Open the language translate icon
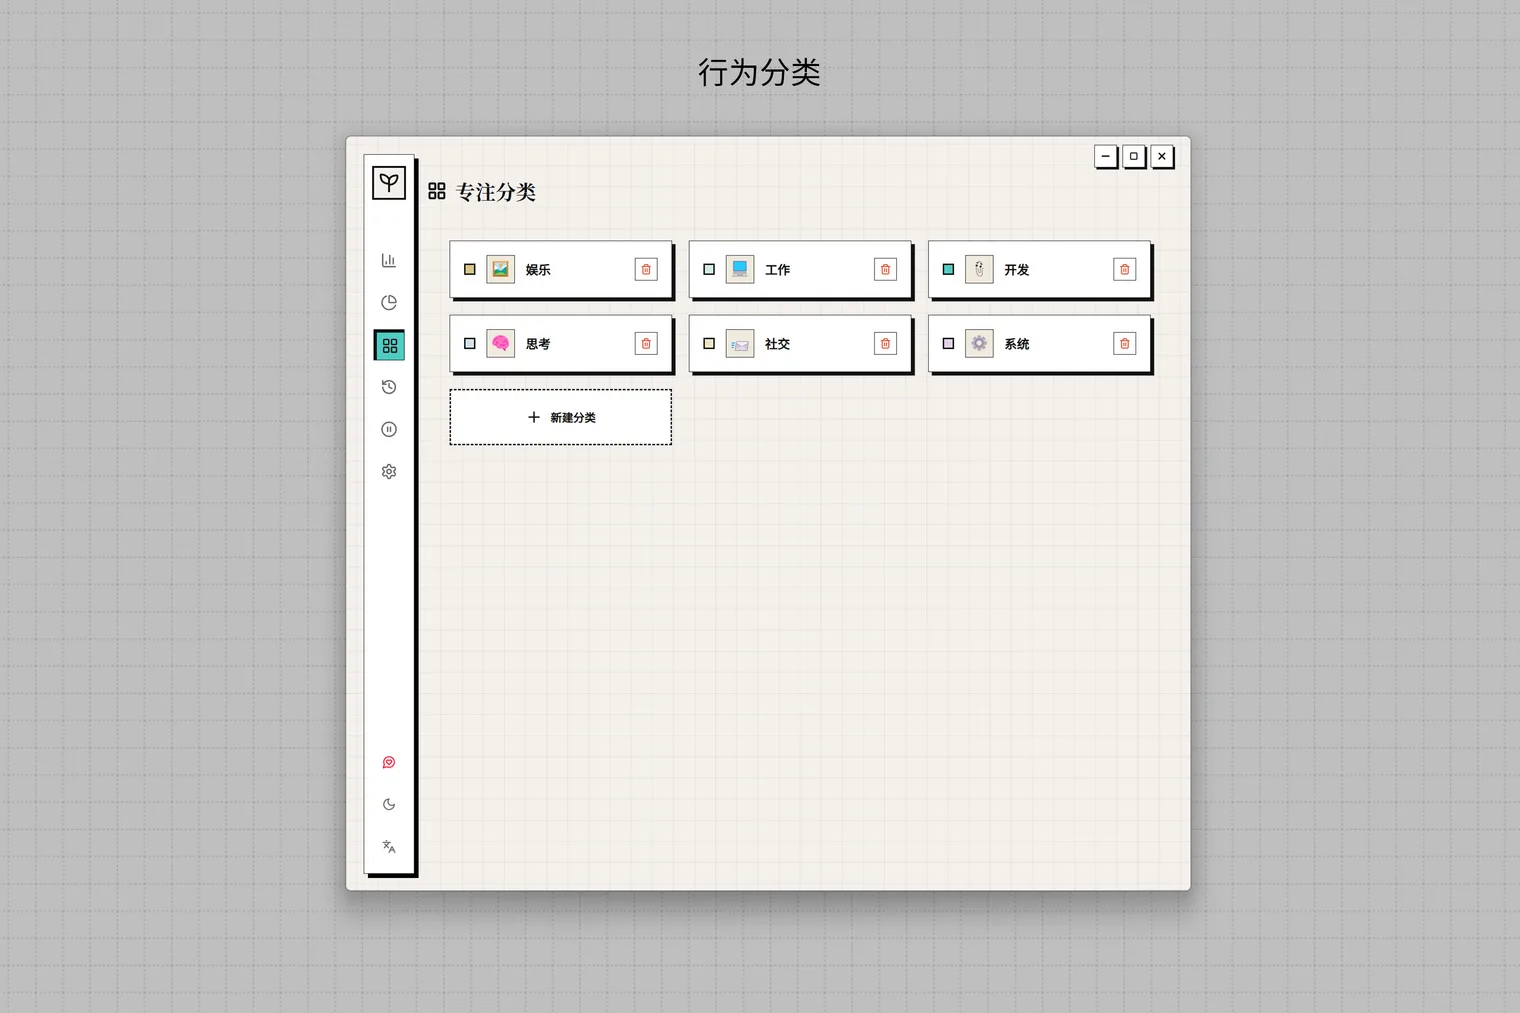The image size is (1520, 1013). coord(389,846)
